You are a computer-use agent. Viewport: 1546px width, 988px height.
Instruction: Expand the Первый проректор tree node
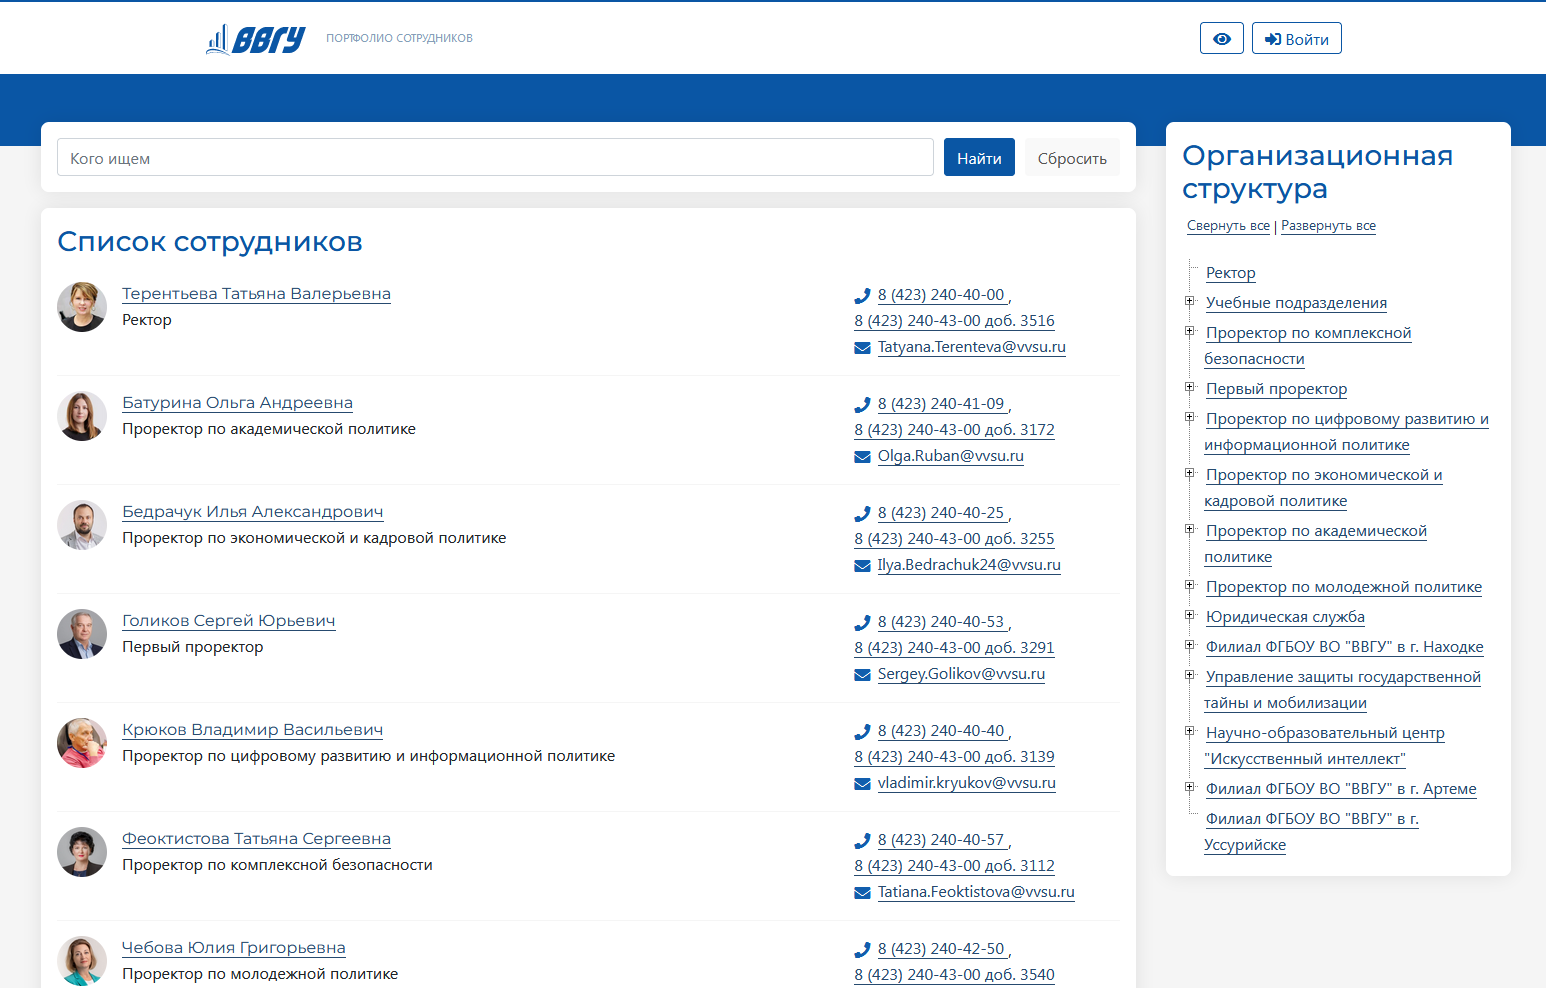1190,387
